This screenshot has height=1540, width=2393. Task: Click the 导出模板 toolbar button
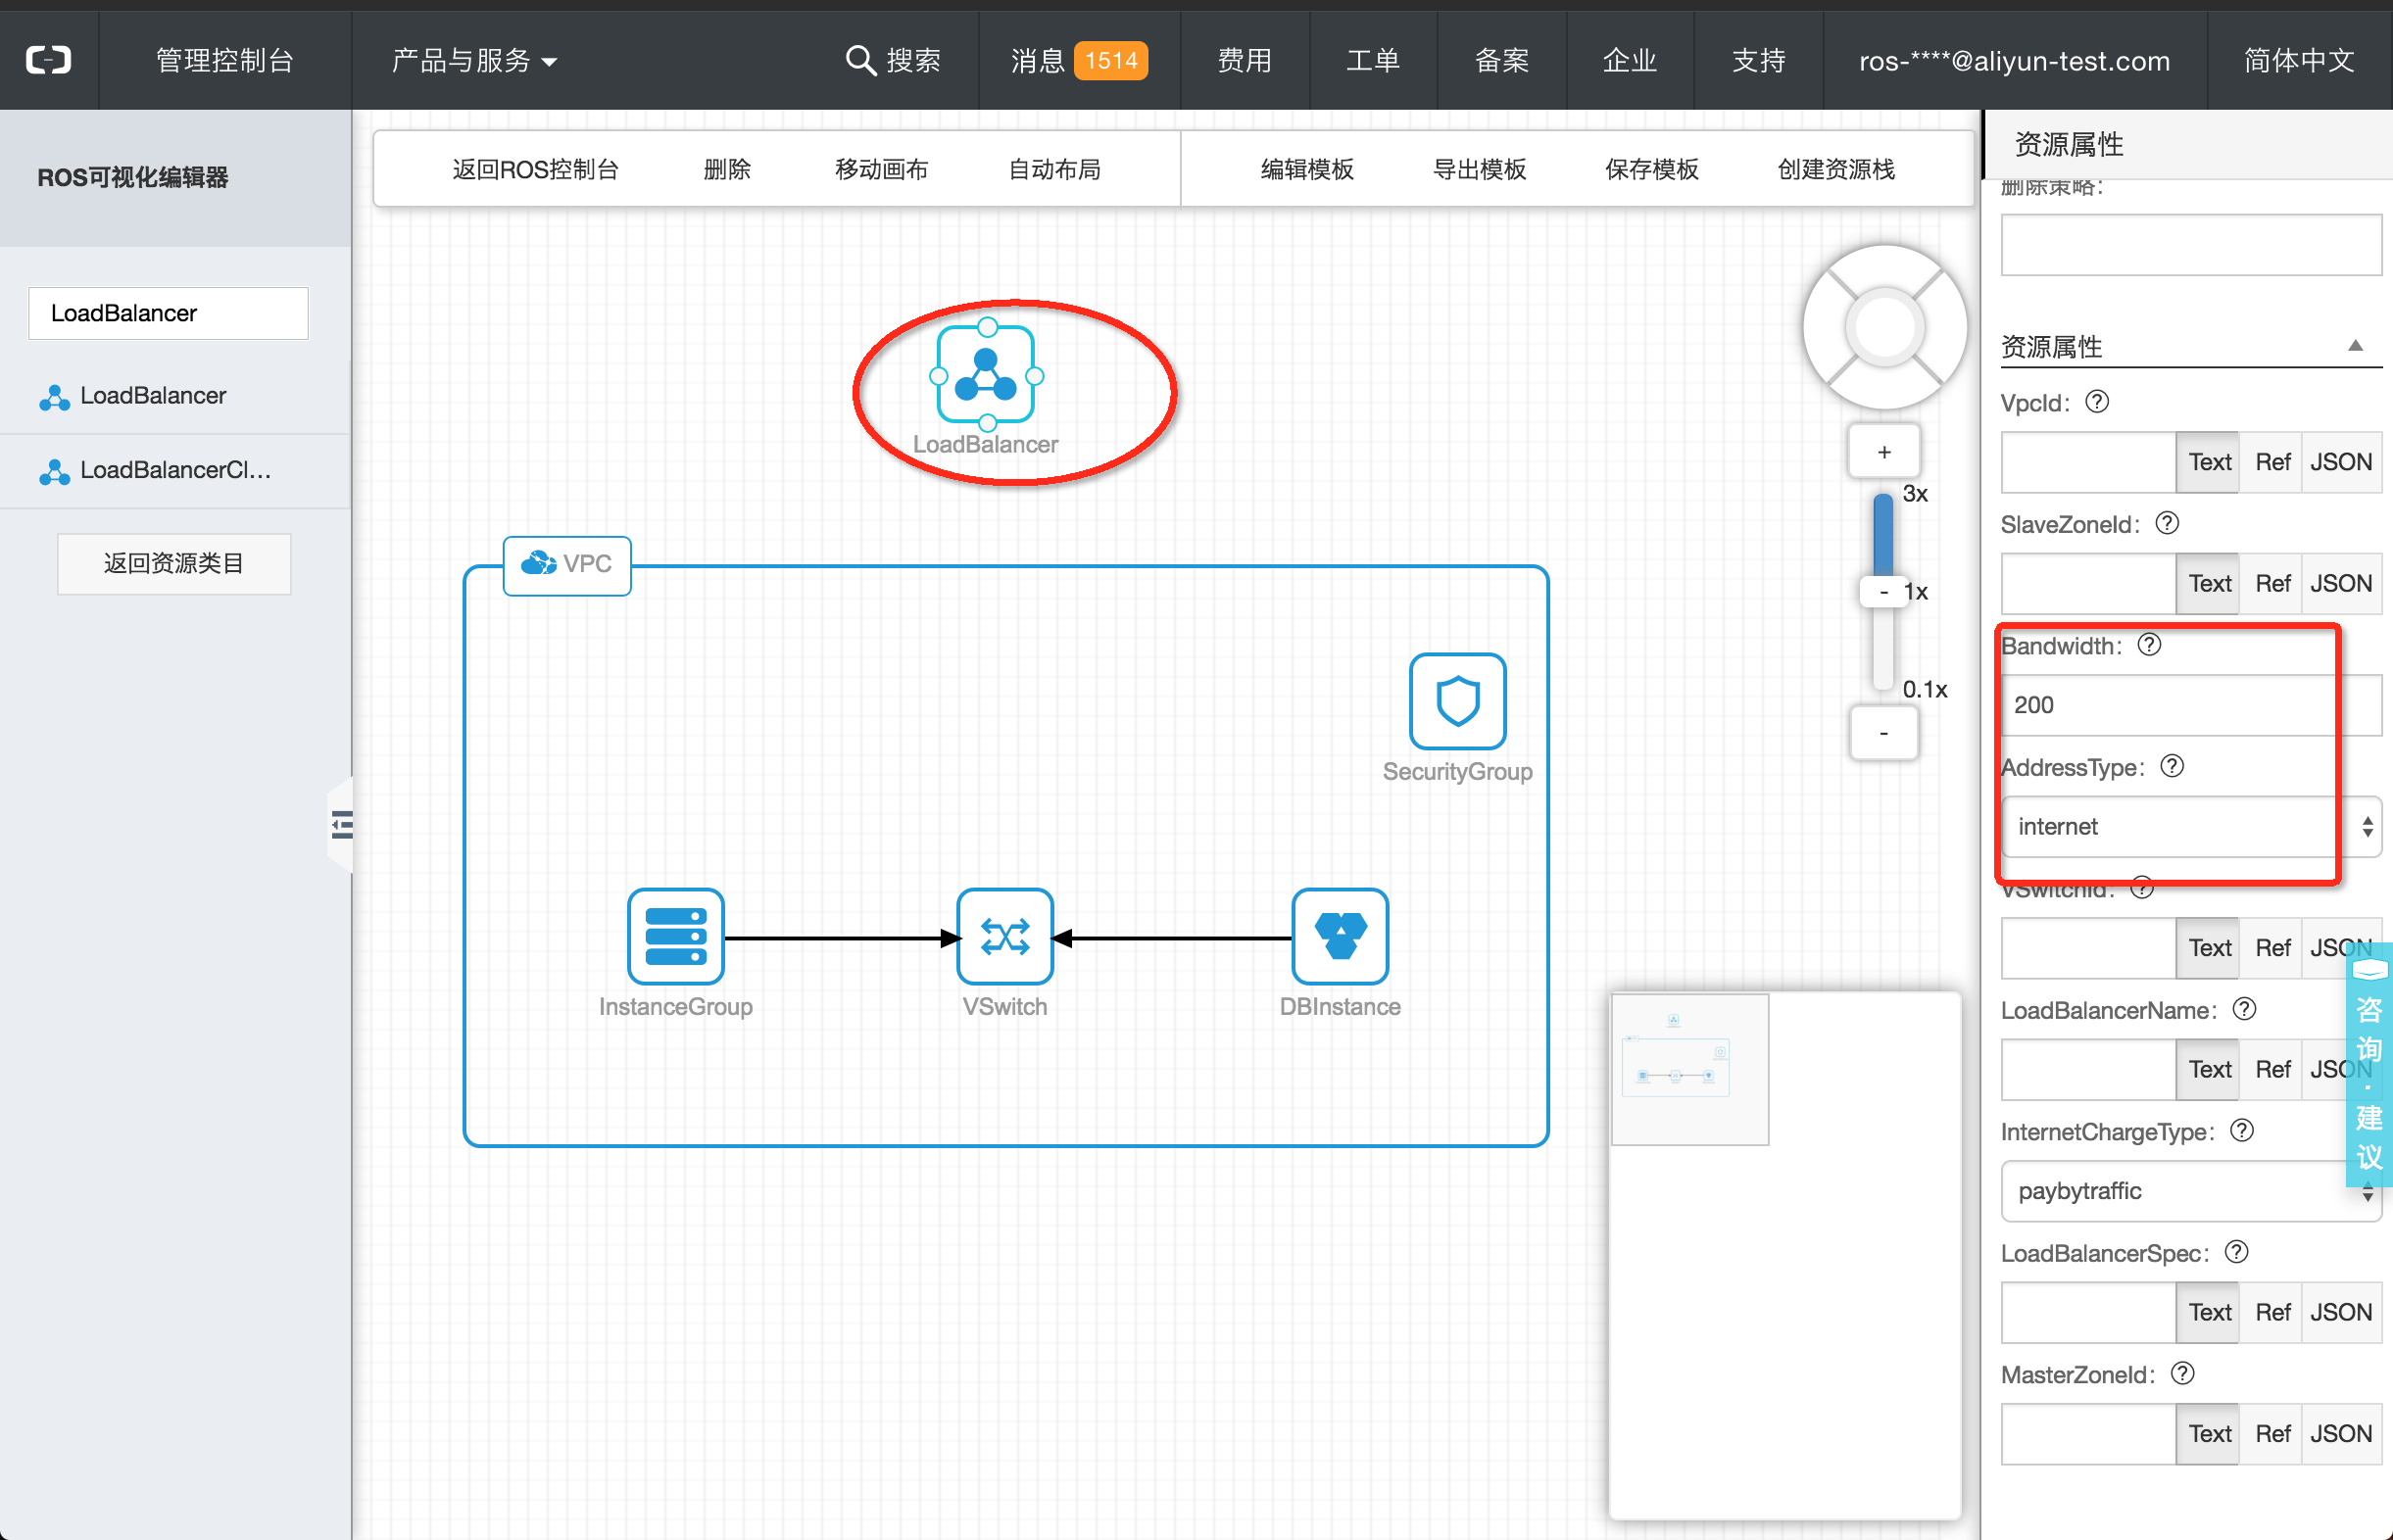pos(1479,169)
